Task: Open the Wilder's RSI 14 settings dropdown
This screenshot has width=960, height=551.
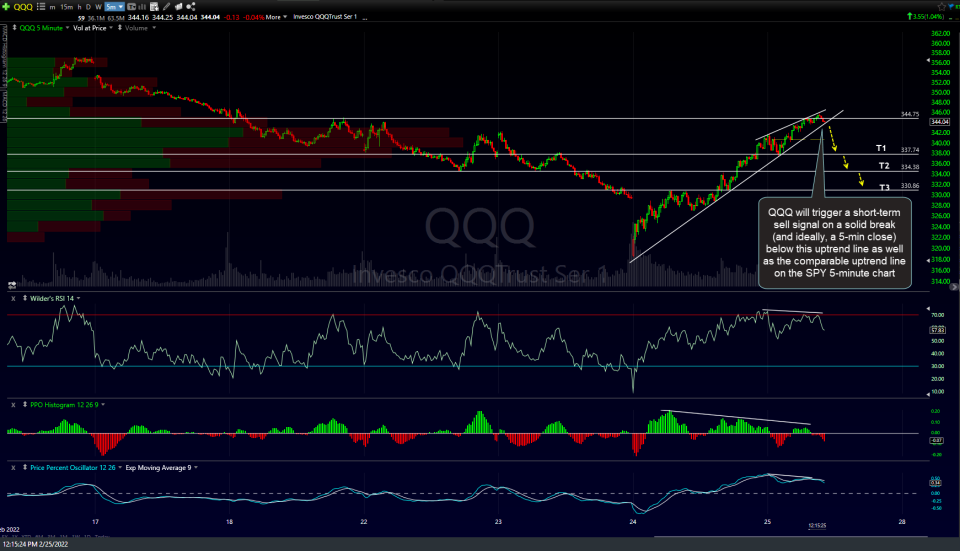Action: [78, 298]
